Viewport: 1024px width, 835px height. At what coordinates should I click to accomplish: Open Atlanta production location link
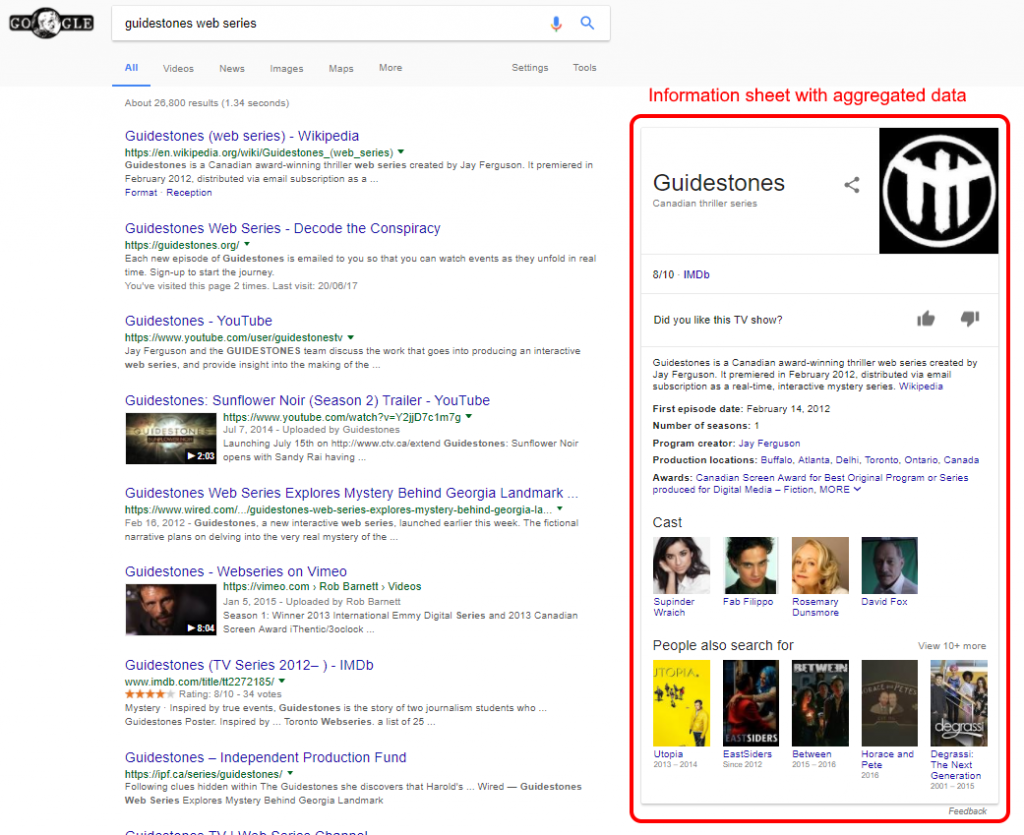click(814, 460)
